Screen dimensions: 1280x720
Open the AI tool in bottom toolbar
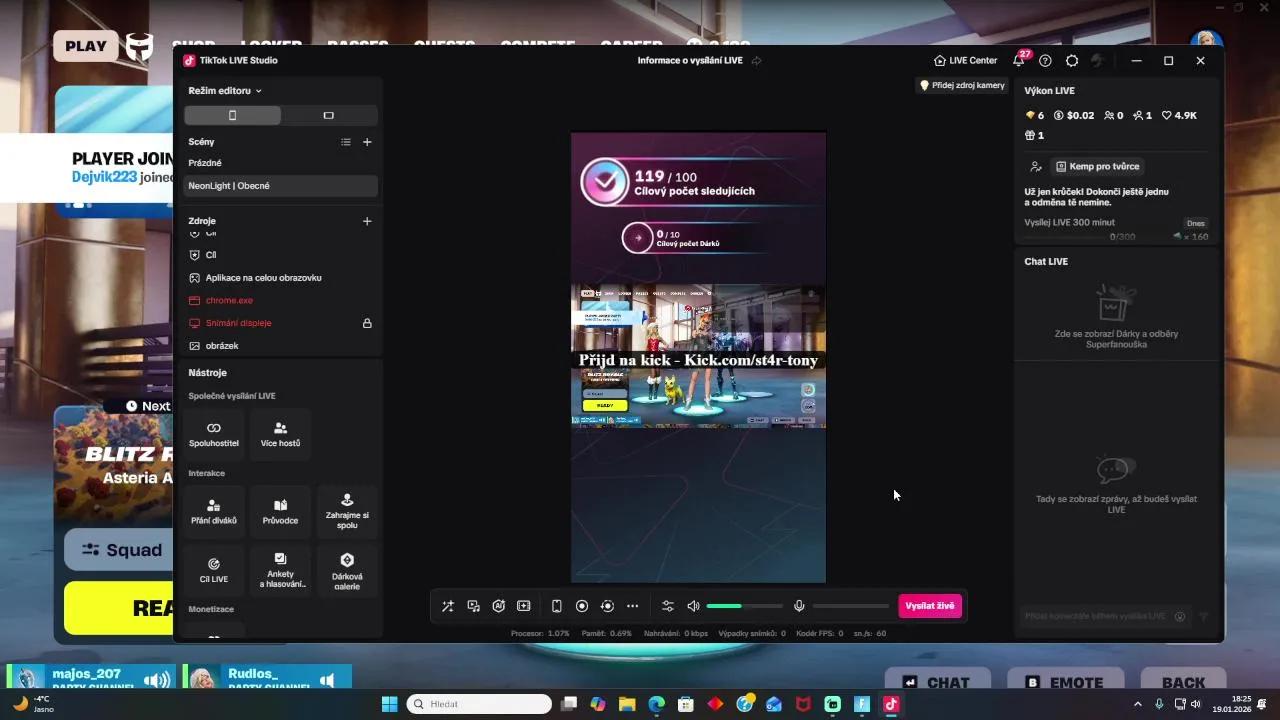(498, 606)
